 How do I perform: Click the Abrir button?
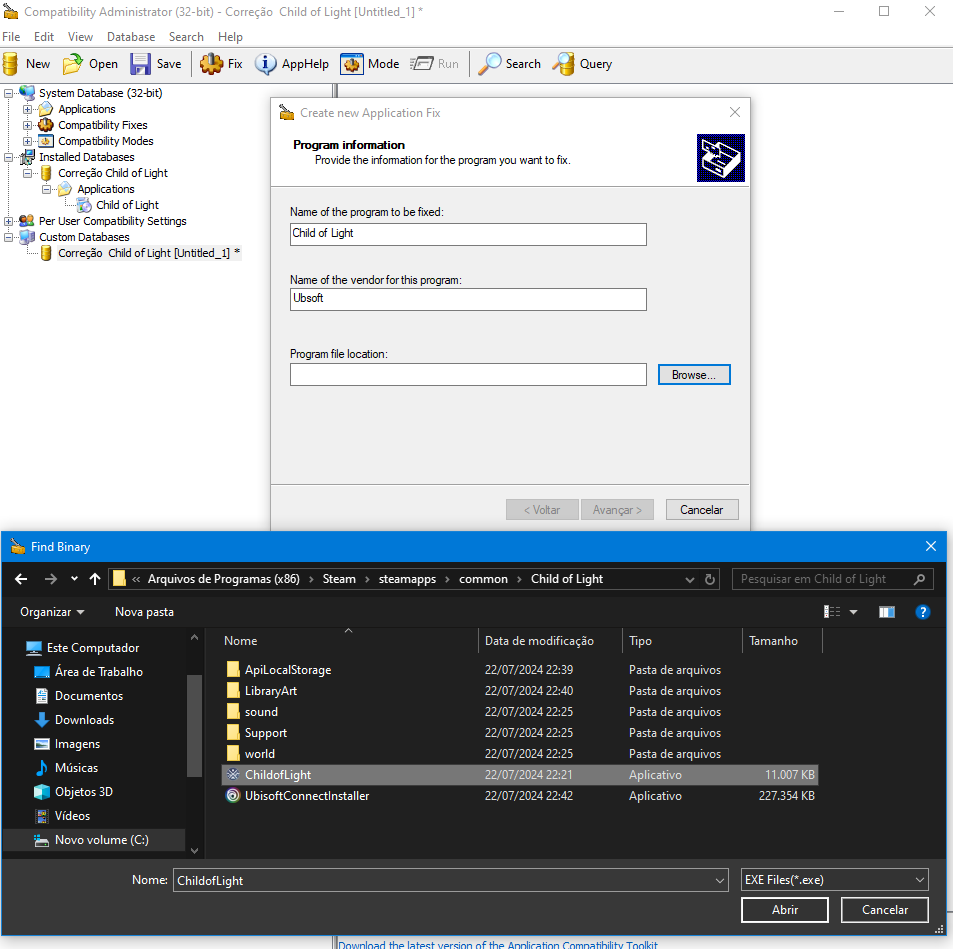click(x=785, y=909)
